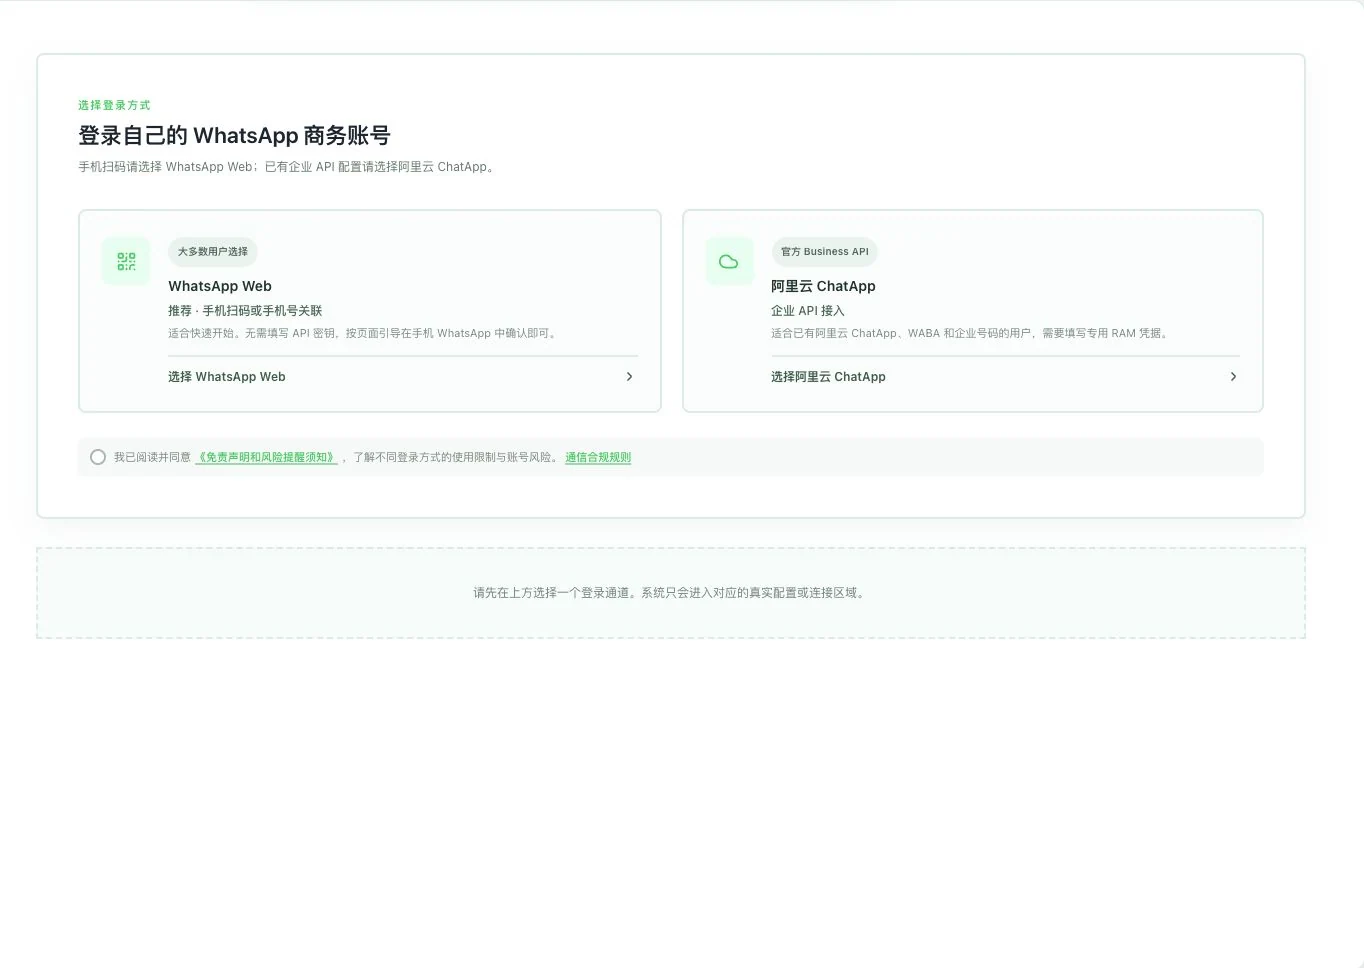Click the subtitle starting 手机扫码请选择 WhatsApp Web
The height and width of the screenshot is (968, 1364).
pos(288,167)
